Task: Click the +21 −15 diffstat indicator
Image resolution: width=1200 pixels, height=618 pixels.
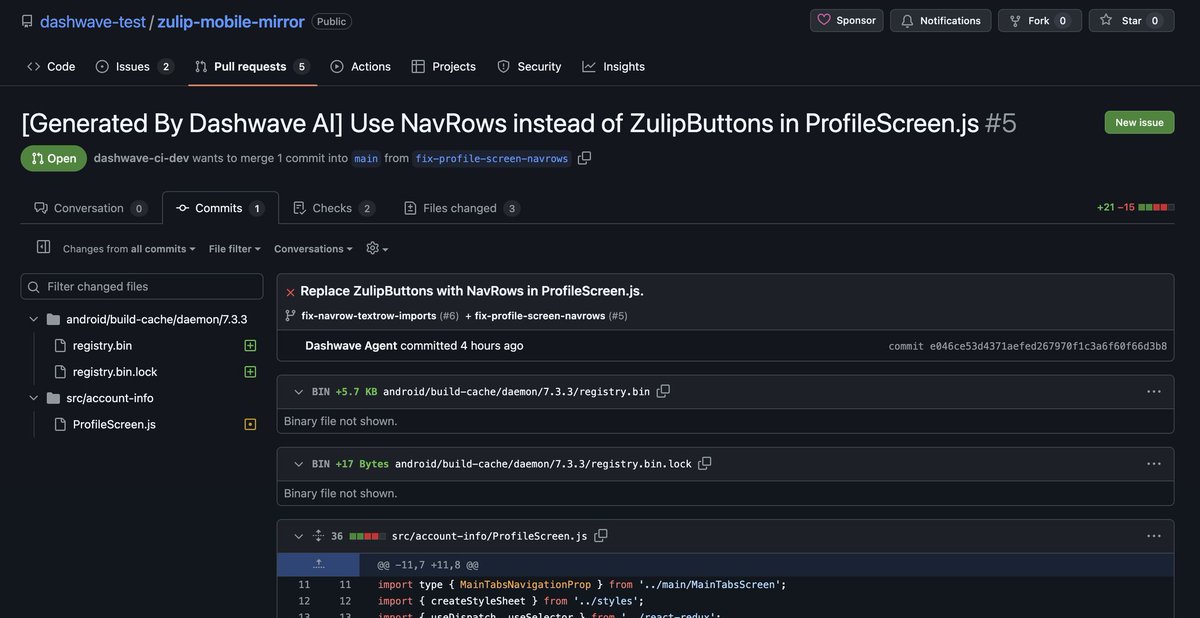Action: click(x=1135, y=207)
